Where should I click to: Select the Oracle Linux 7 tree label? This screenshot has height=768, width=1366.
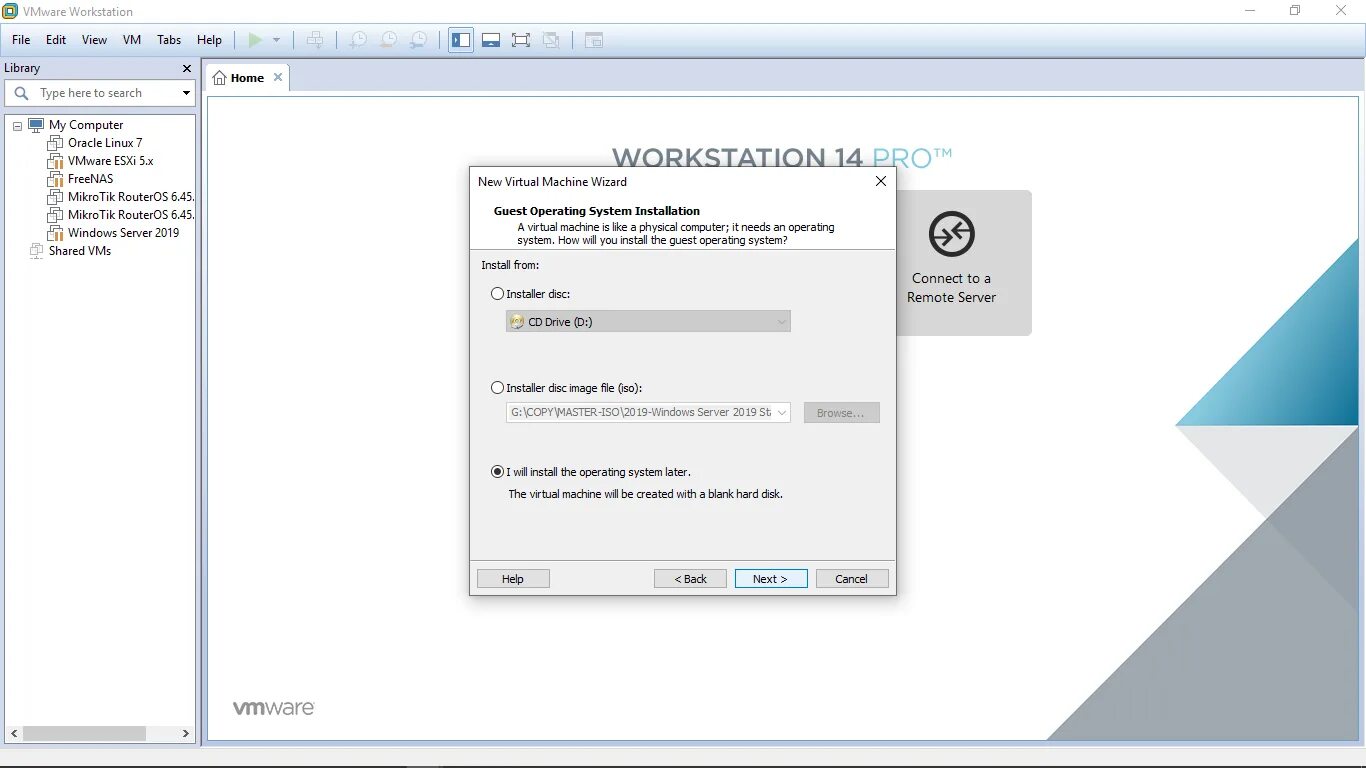[105, 143]
